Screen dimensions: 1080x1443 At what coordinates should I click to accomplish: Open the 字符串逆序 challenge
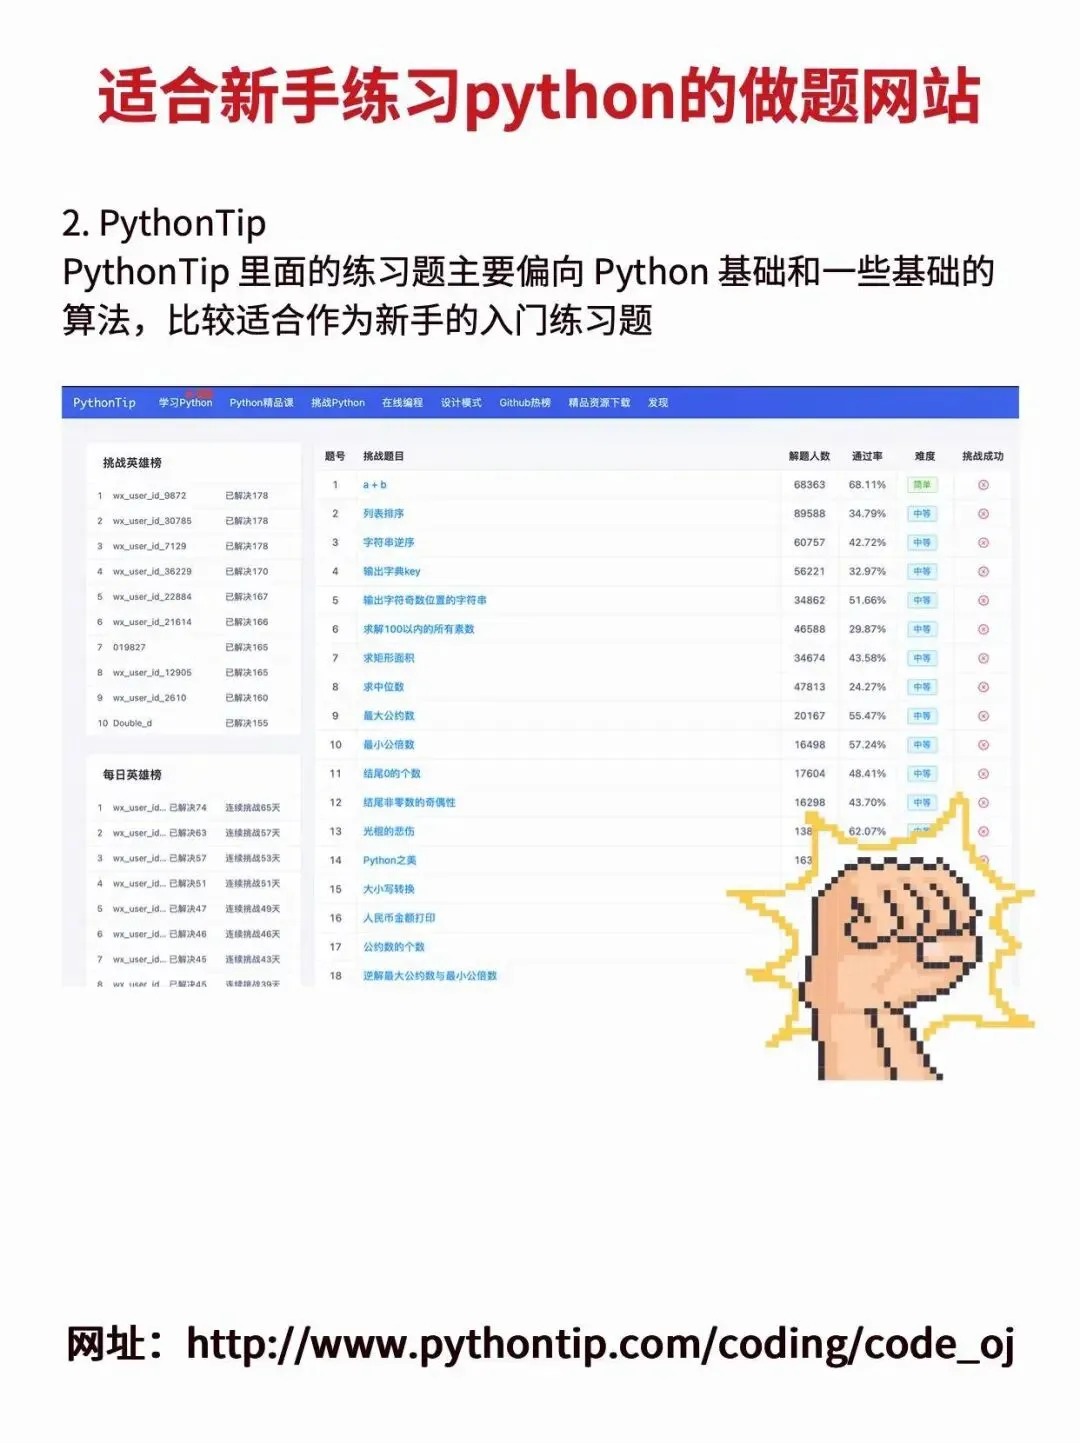(x=388, y=543)
